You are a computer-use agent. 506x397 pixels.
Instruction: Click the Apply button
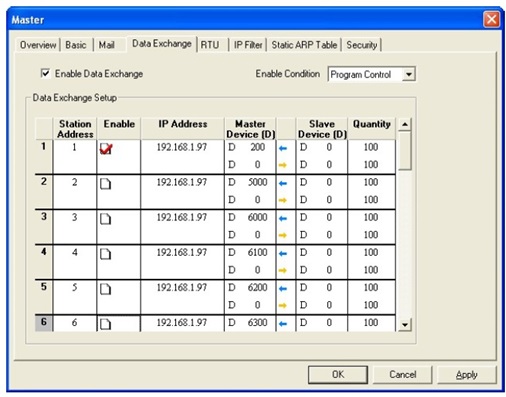tap(467, 375)
